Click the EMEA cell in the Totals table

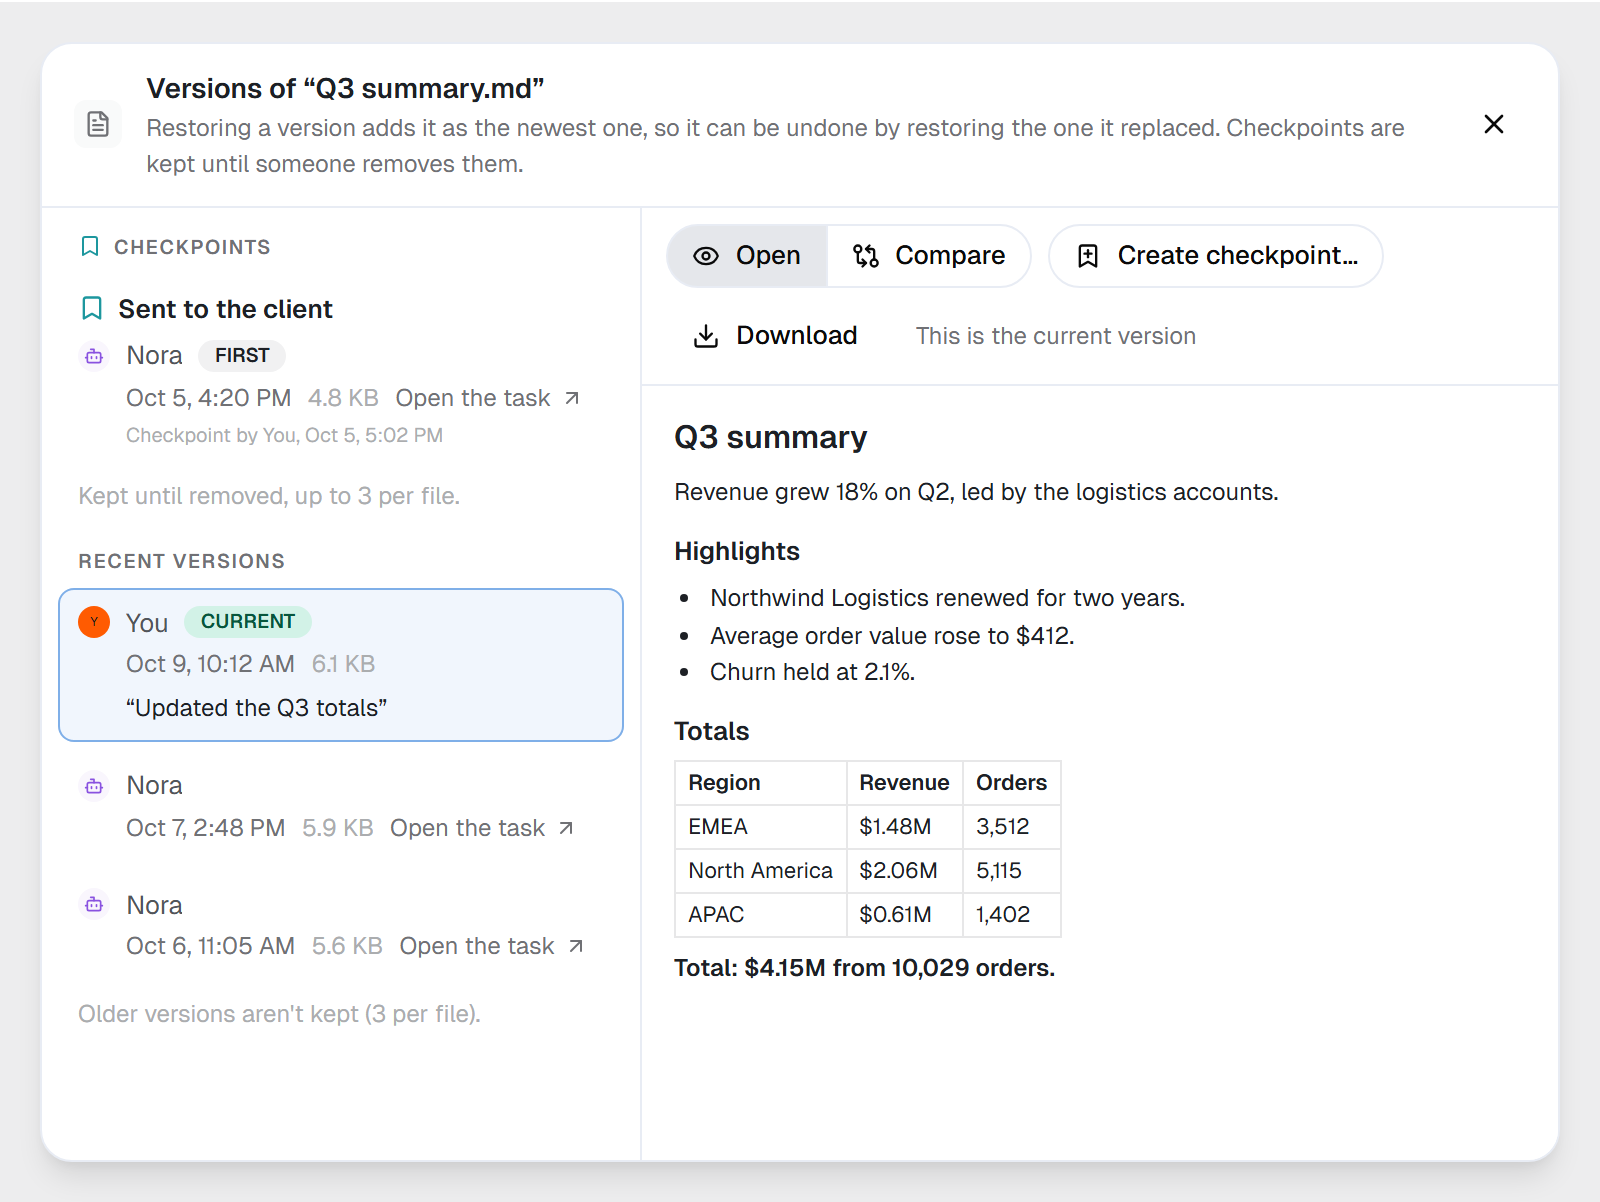761,827
